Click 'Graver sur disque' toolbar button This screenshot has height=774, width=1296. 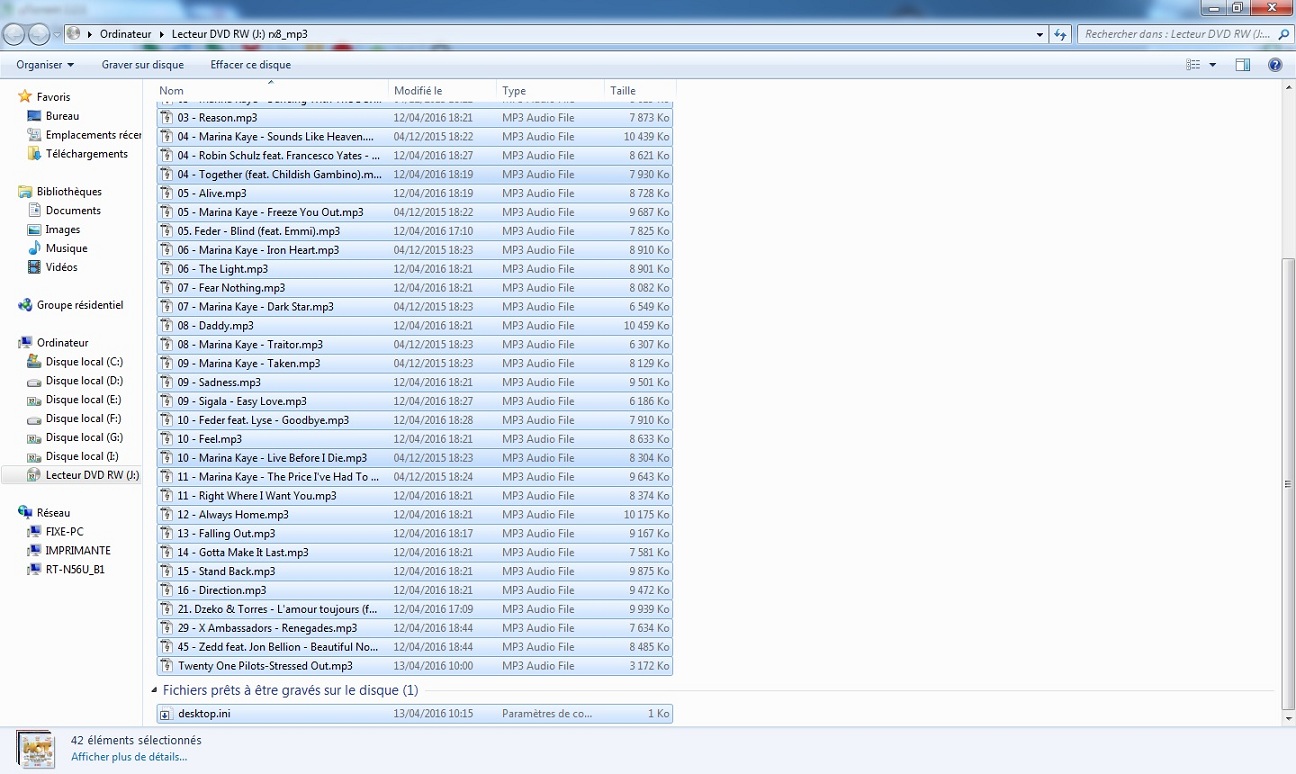(142, 65)
